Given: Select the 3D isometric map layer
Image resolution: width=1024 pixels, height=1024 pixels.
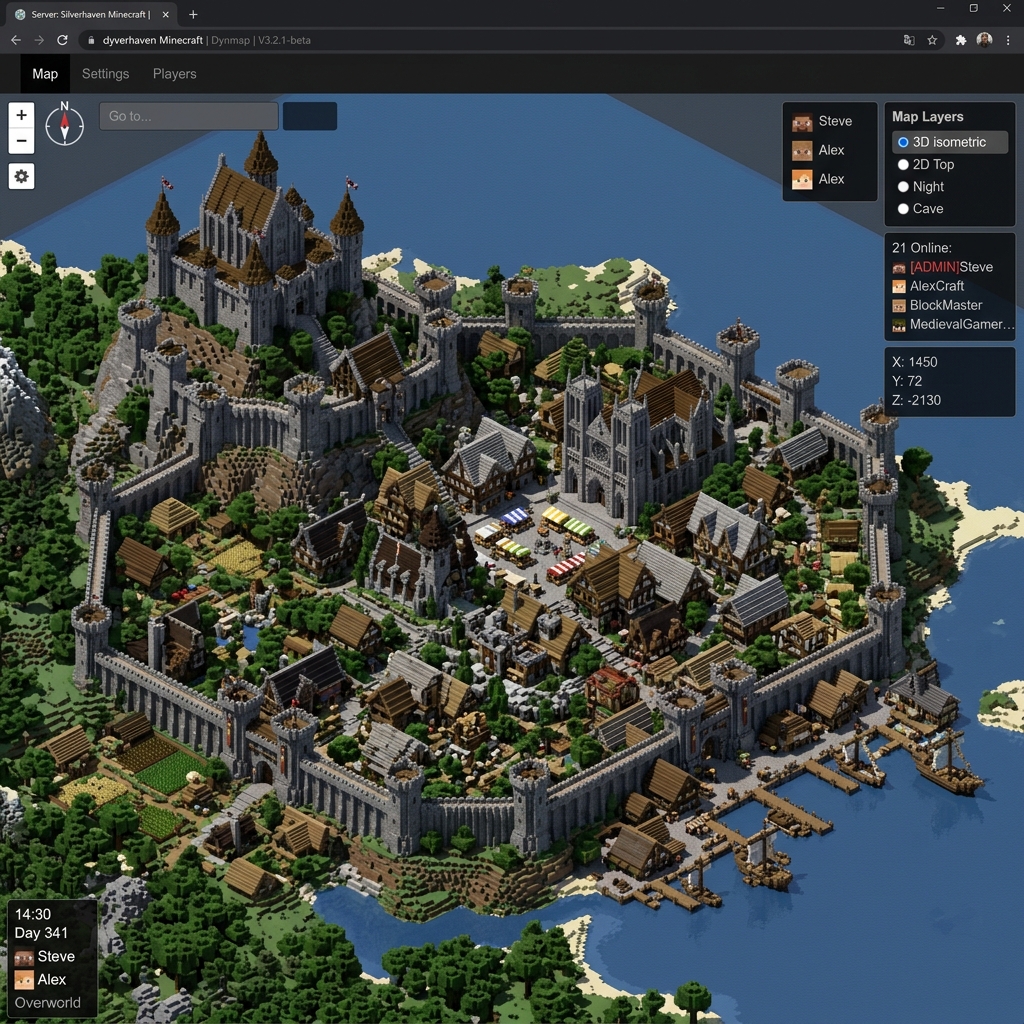Looking at the screenshot, I should tap(950, 142).
